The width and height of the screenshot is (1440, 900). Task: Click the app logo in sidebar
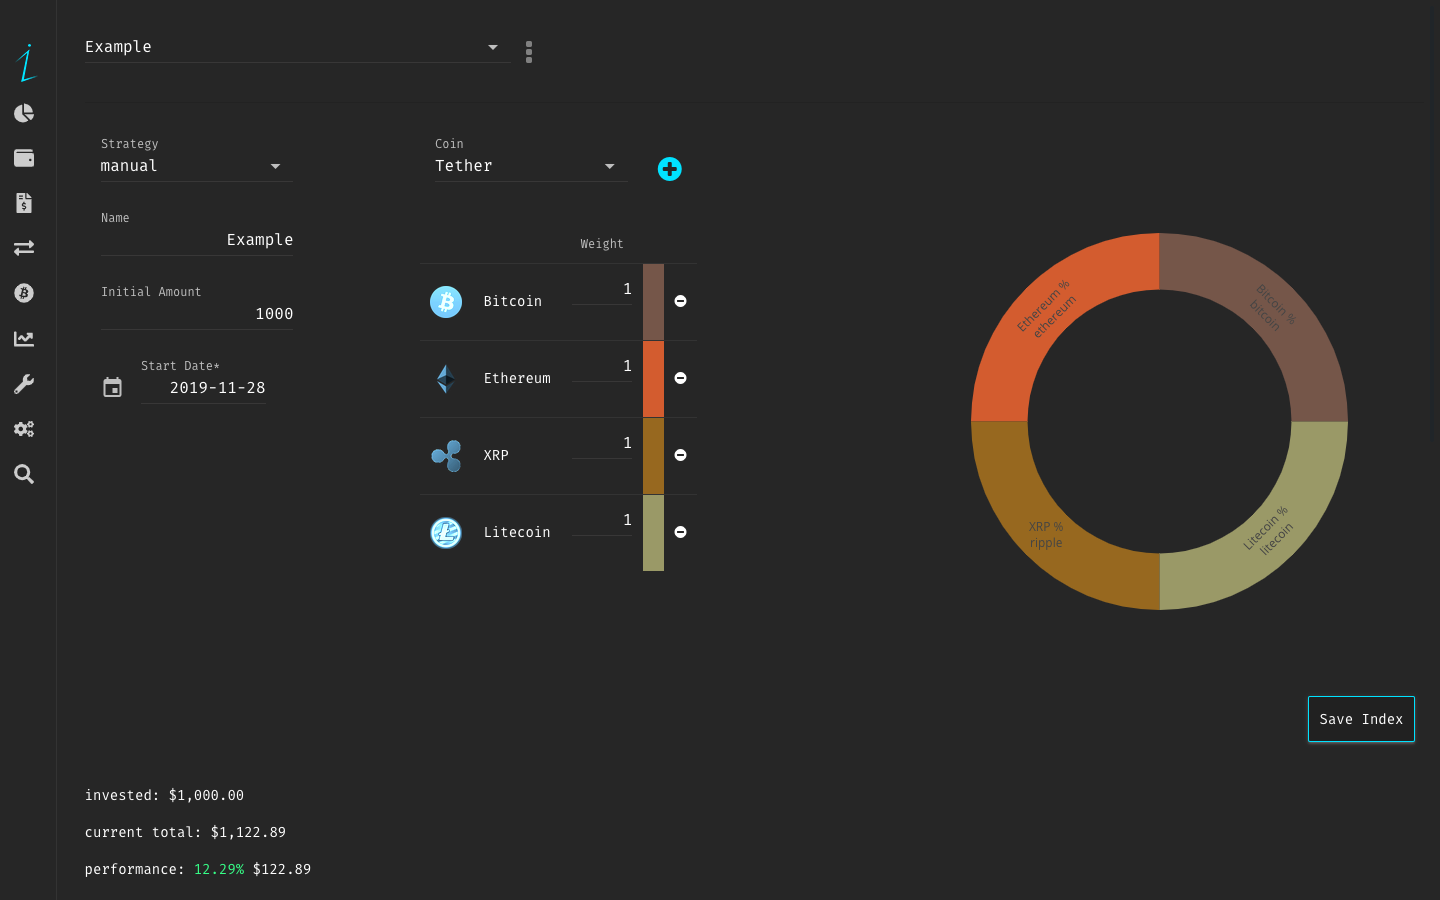tap(26, 63)
